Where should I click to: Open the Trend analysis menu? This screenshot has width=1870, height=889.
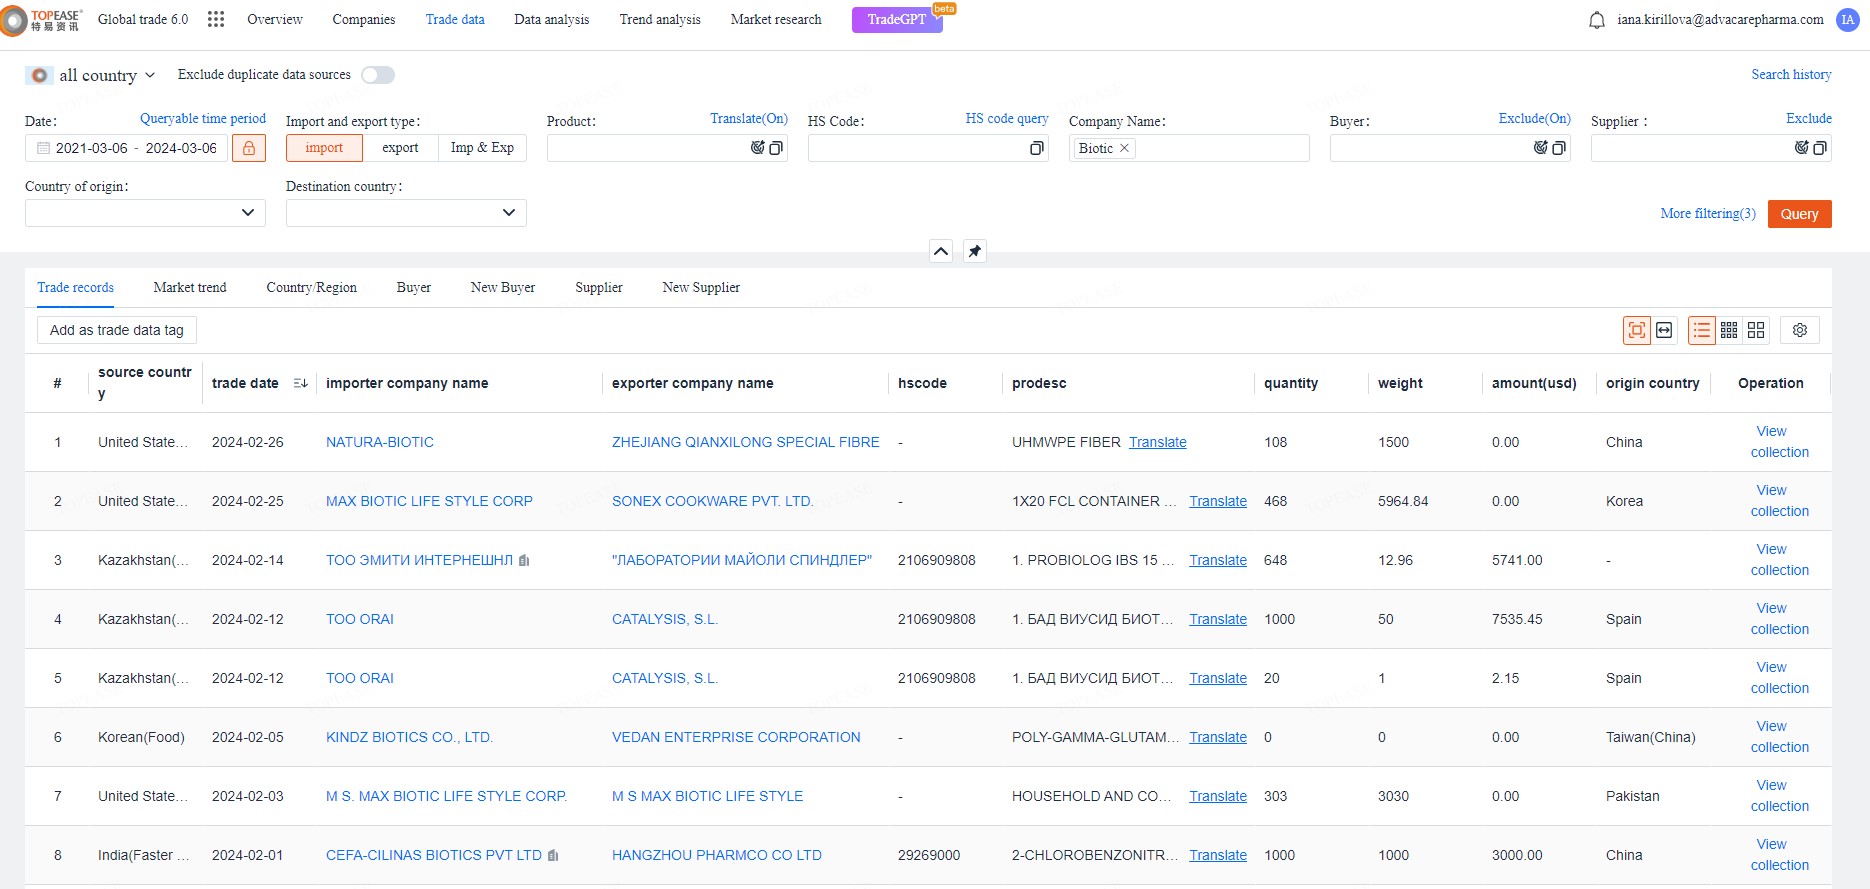pos(660,19)
